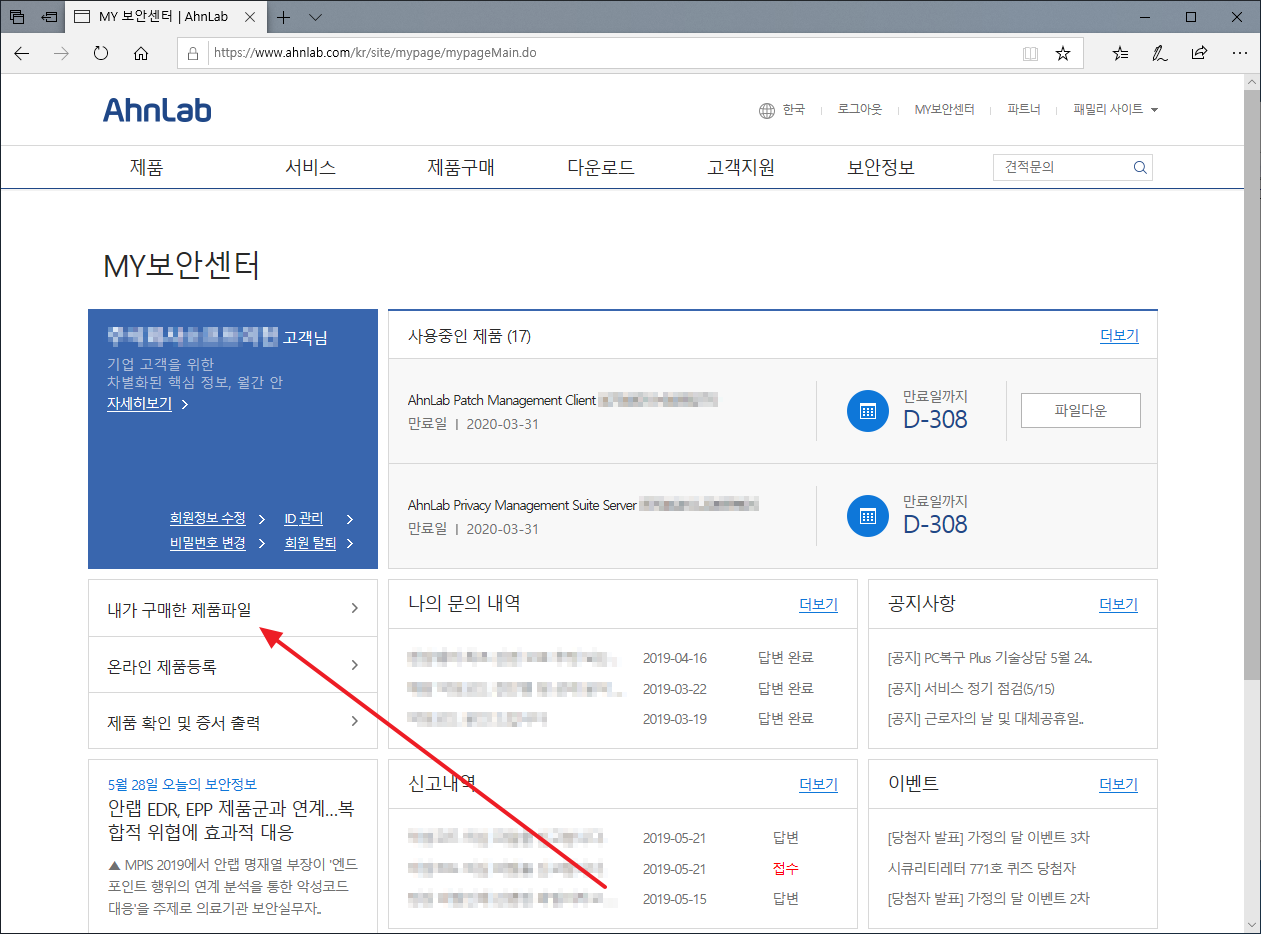Screen dimensions: 1261x934
Task: Click 더보기 for 이벤트
Action: pyautogui.click(x=1119, y=785)
